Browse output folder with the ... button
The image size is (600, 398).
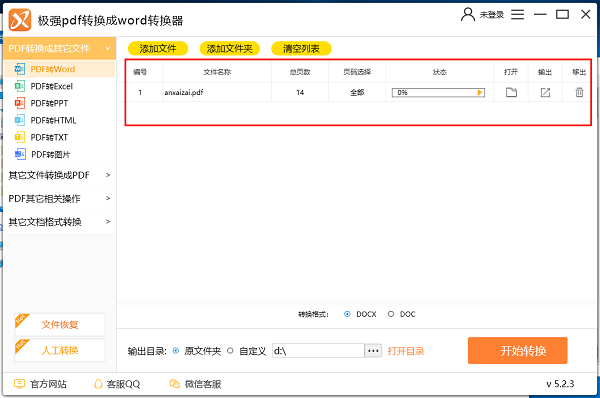tap(373, 351)
